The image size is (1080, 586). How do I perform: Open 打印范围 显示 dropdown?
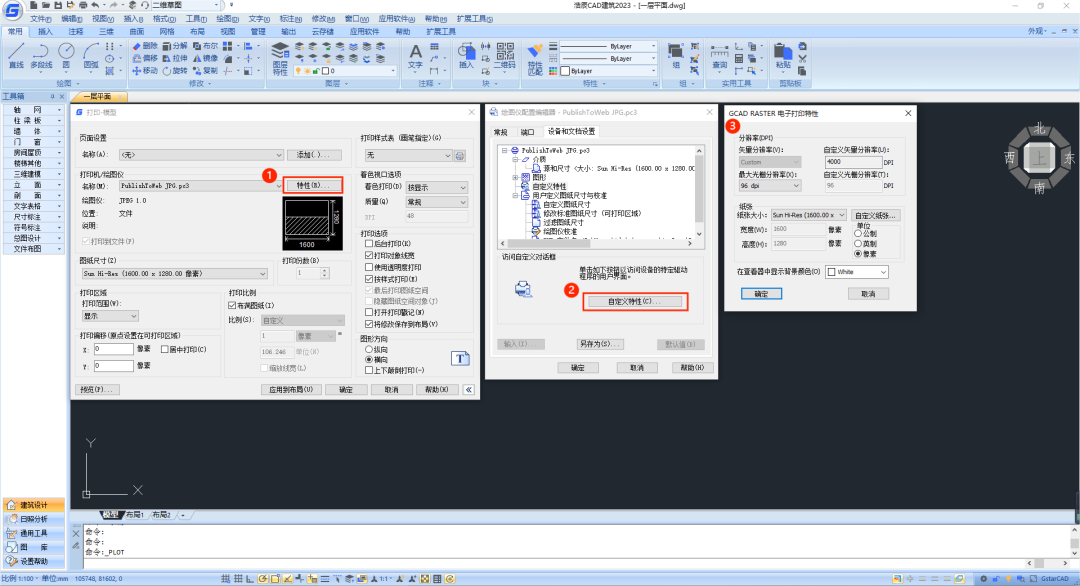(x=110, y=316)
